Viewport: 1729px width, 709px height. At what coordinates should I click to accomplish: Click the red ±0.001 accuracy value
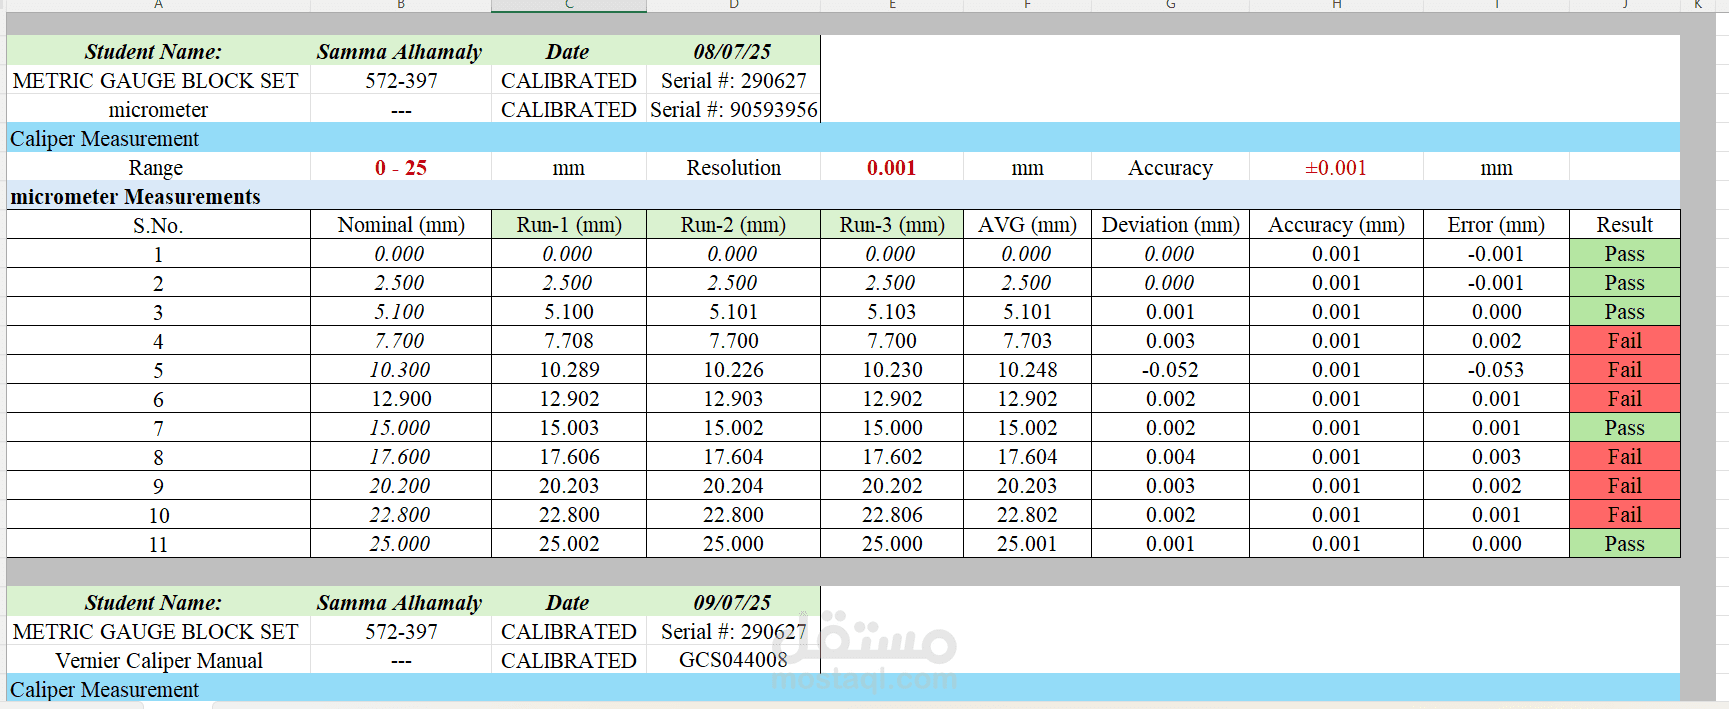tap(1336, 167)
